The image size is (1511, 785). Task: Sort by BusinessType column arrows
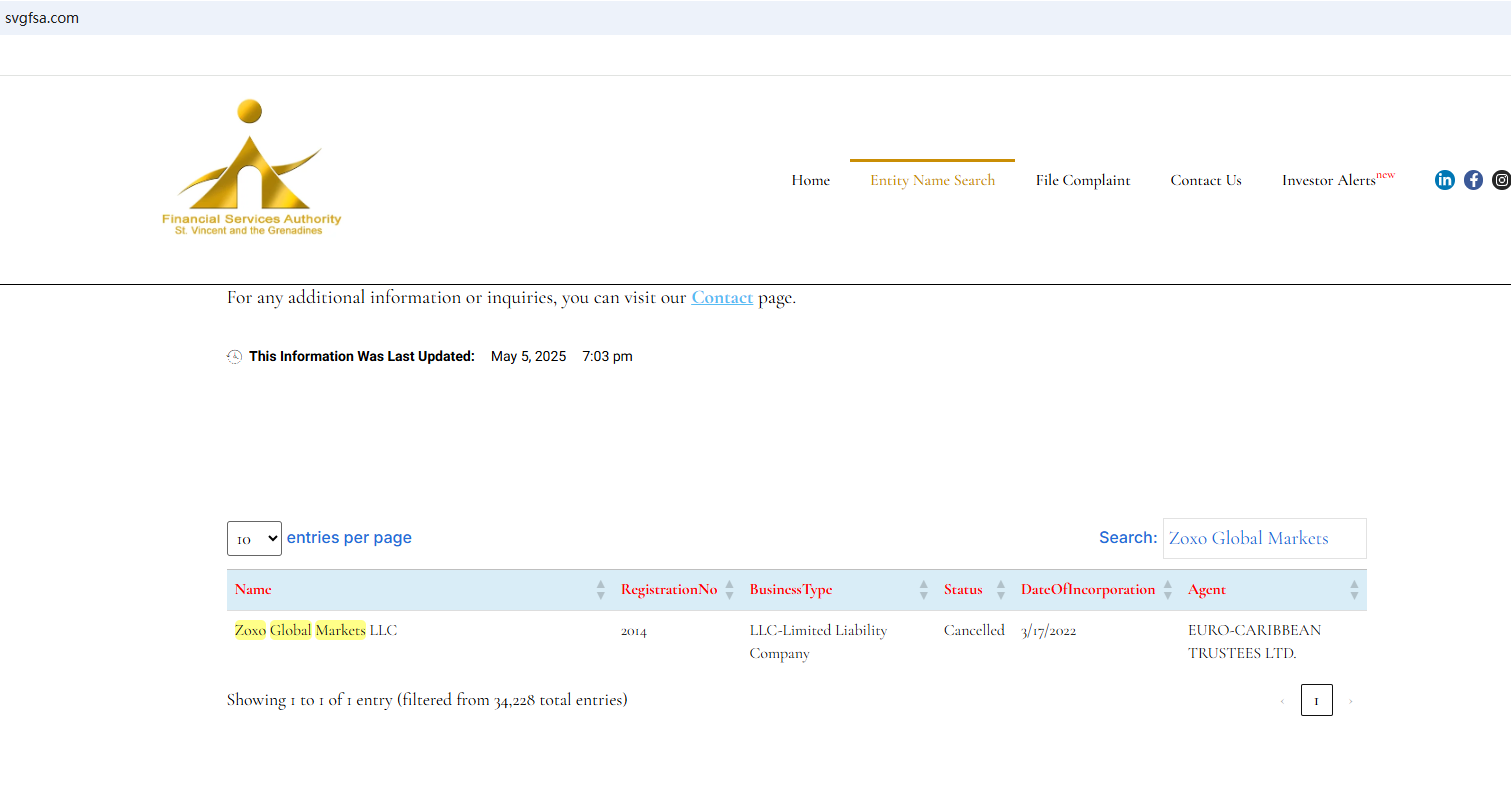923,590
